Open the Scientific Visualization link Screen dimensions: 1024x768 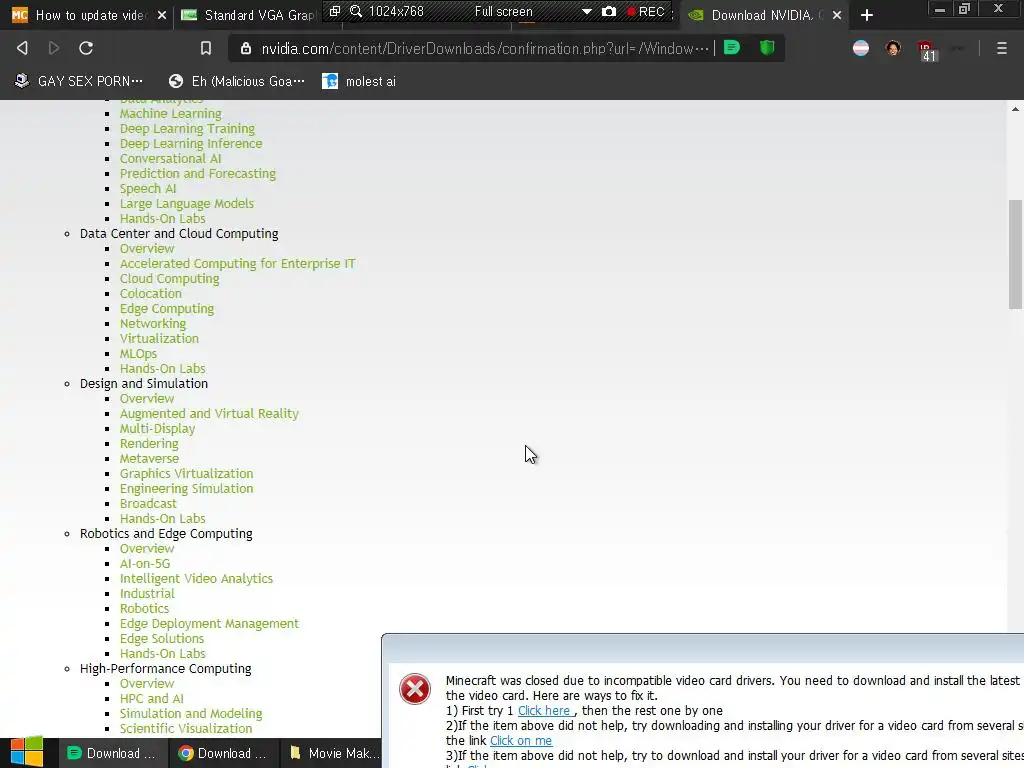[185, 729]
